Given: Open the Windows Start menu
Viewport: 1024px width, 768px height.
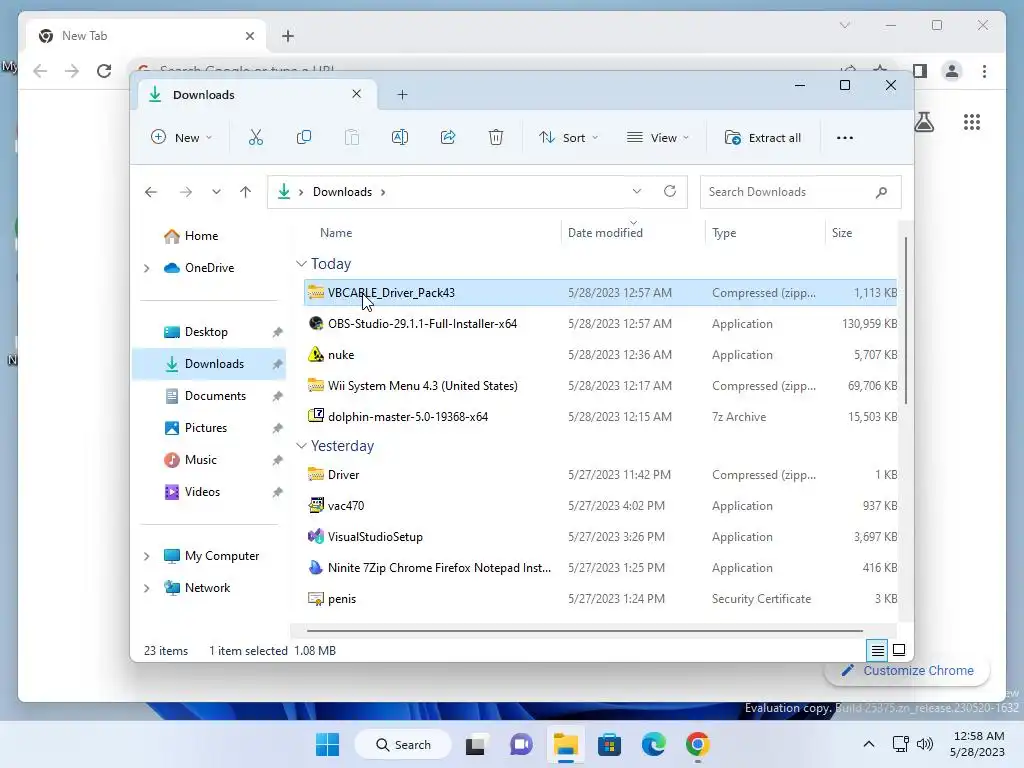Looking at the screenshot, I should pyautogui.click(x=327, y=744).
